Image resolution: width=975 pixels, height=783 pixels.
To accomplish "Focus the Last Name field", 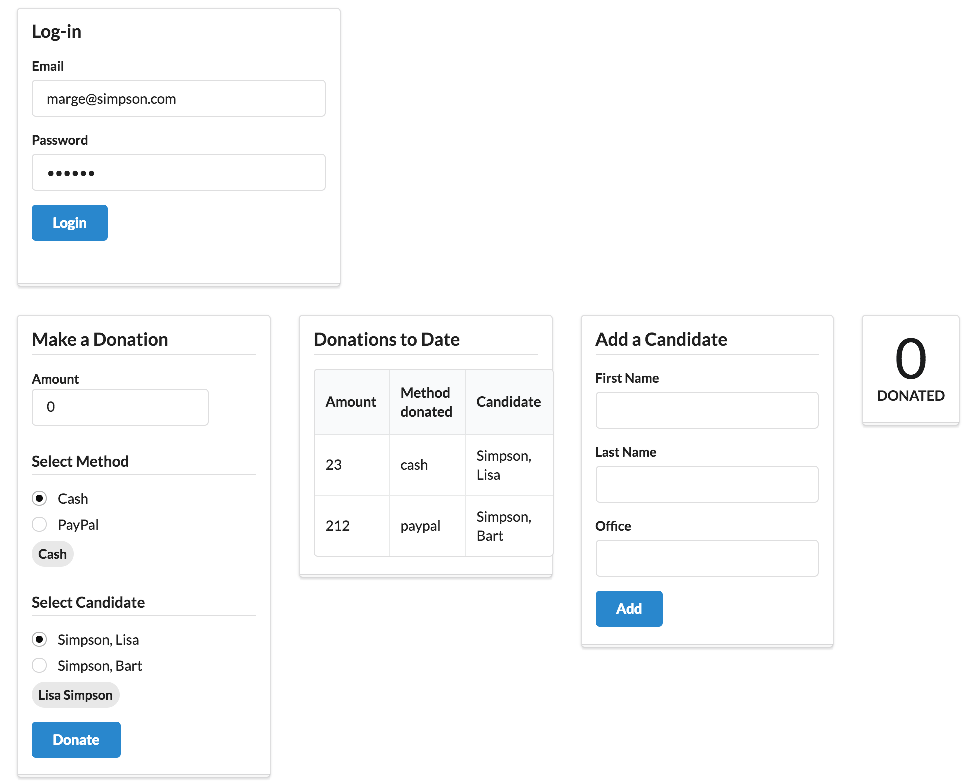I will (707, 485).
